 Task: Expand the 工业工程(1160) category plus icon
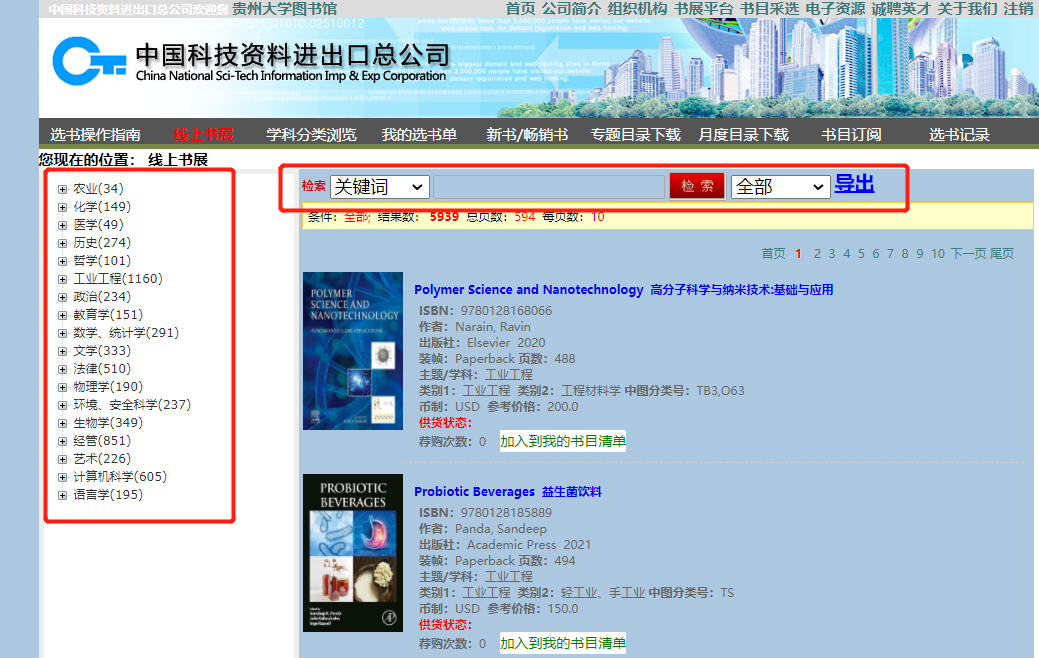click(x=62, y=279)
